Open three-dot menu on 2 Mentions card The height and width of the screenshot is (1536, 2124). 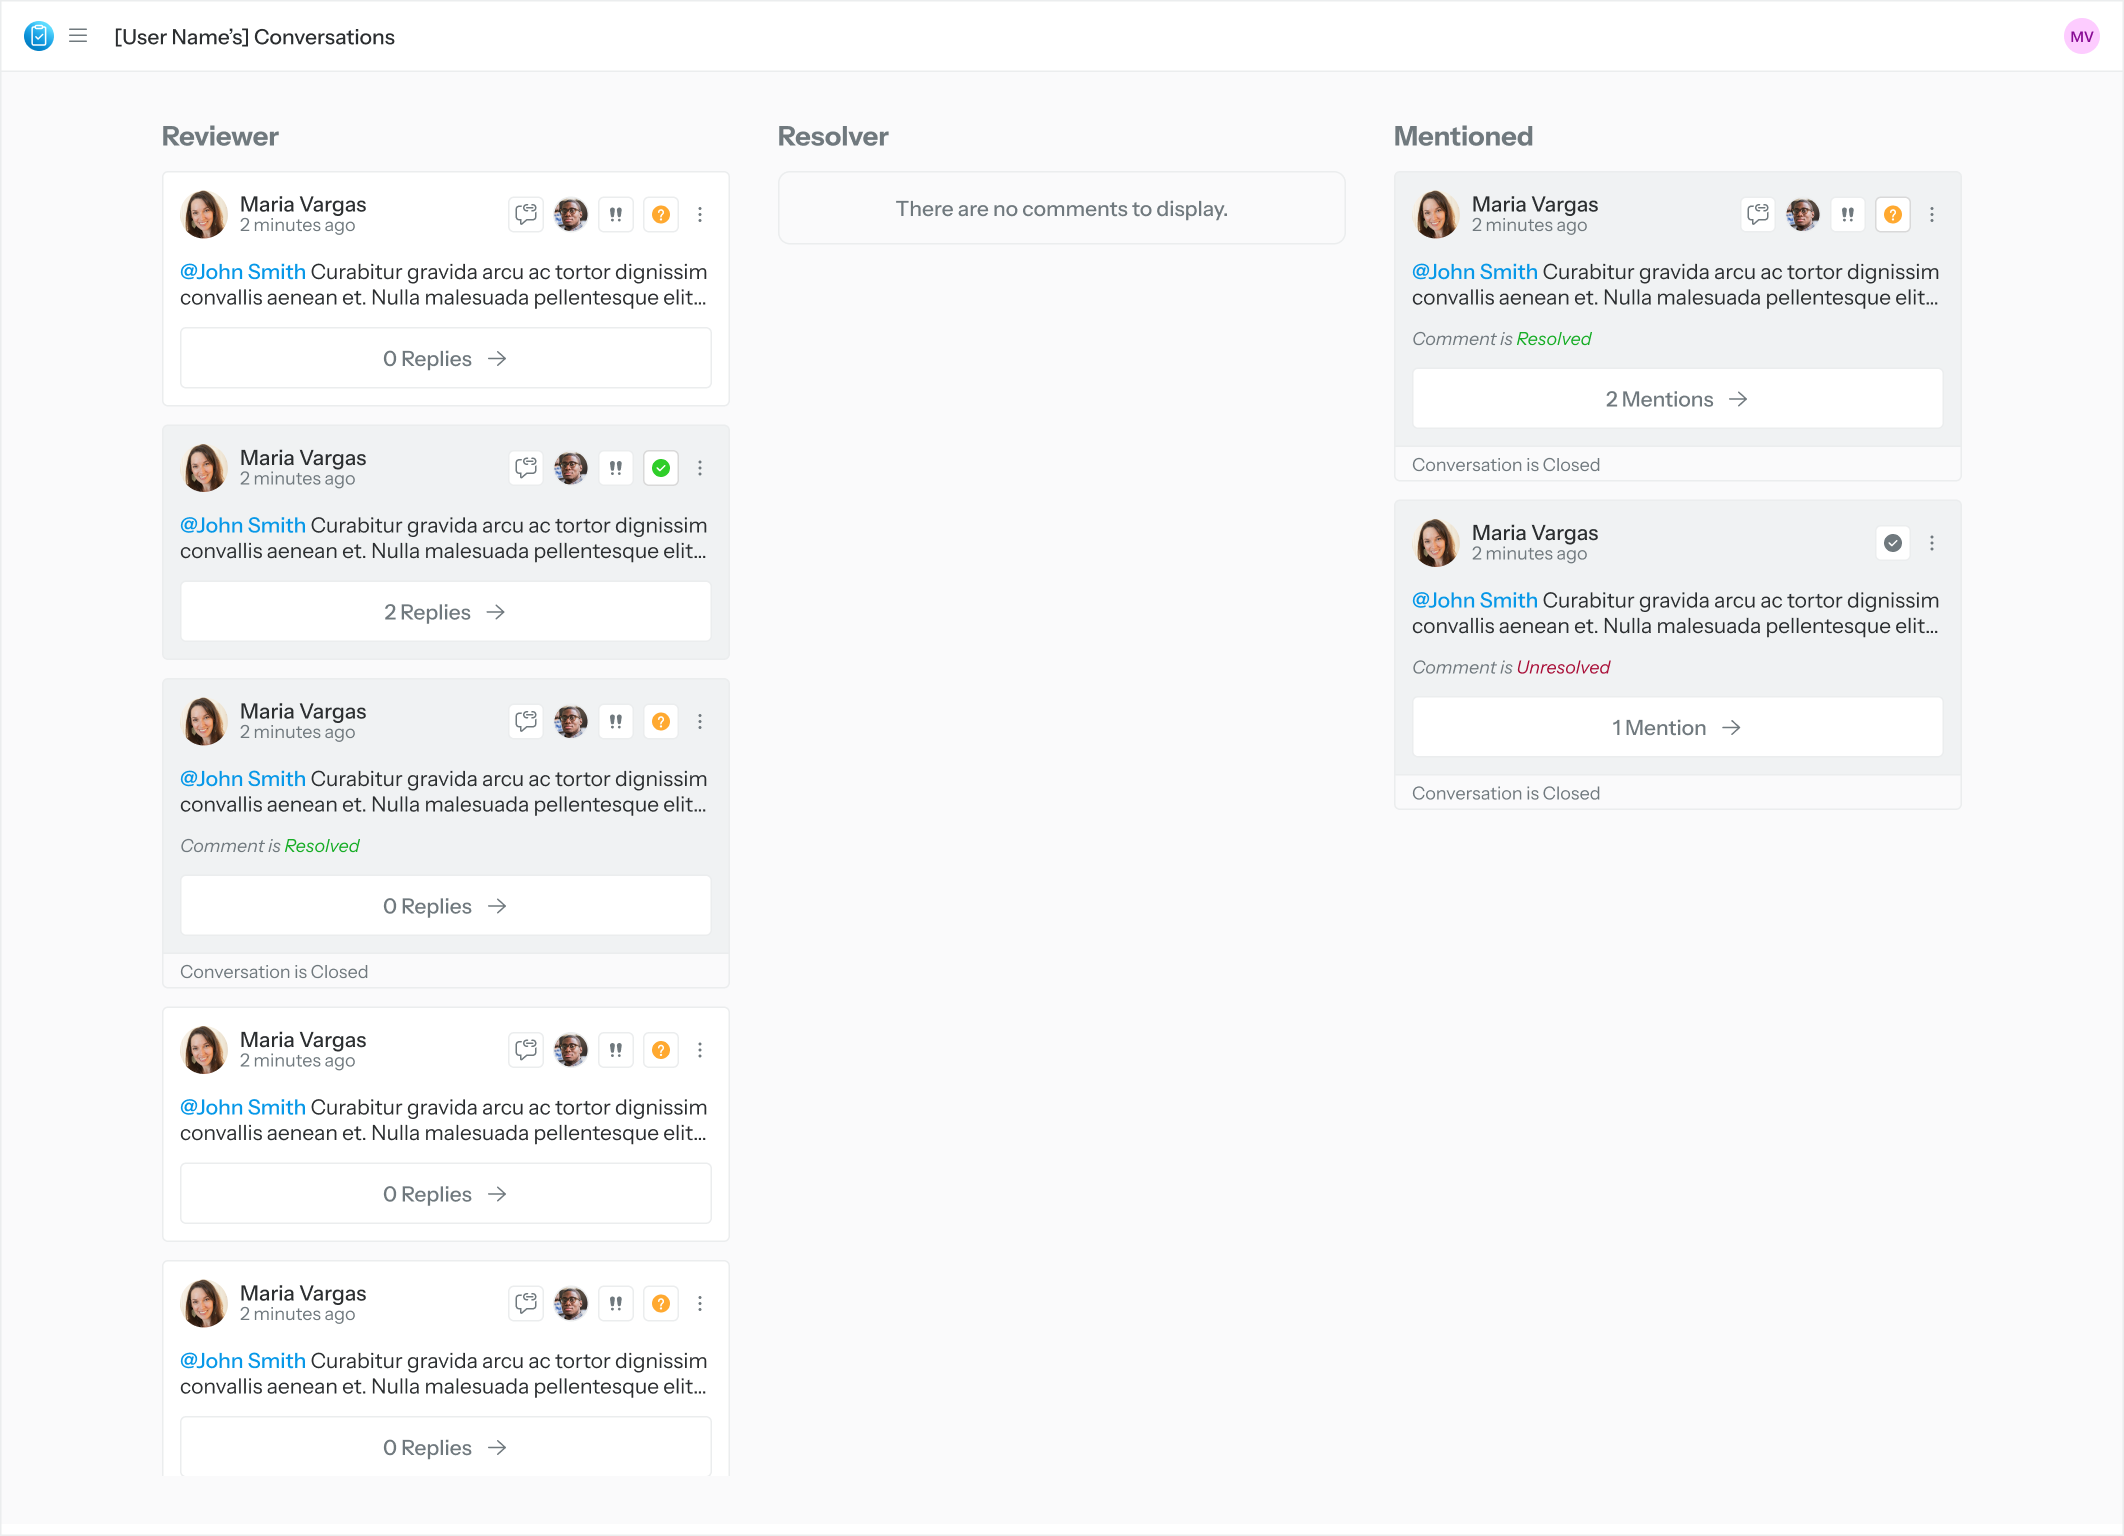(x=1932, y=214)
